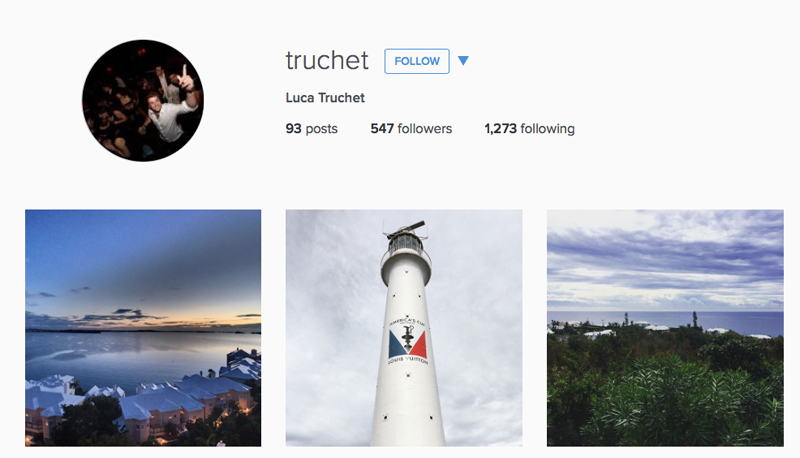800x458 pixels.
Task: Click the America's Cup logo on lighthouse
Action: point(408,341)
